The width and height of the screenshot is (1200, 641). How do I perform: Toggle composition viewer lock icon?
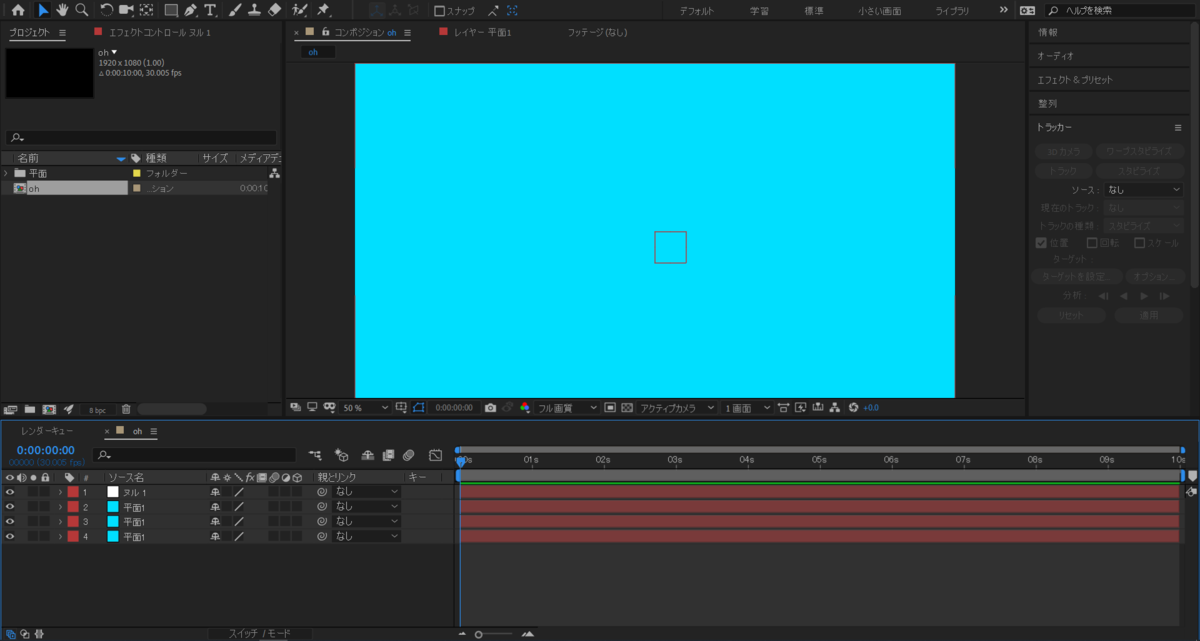coord(325,32)
